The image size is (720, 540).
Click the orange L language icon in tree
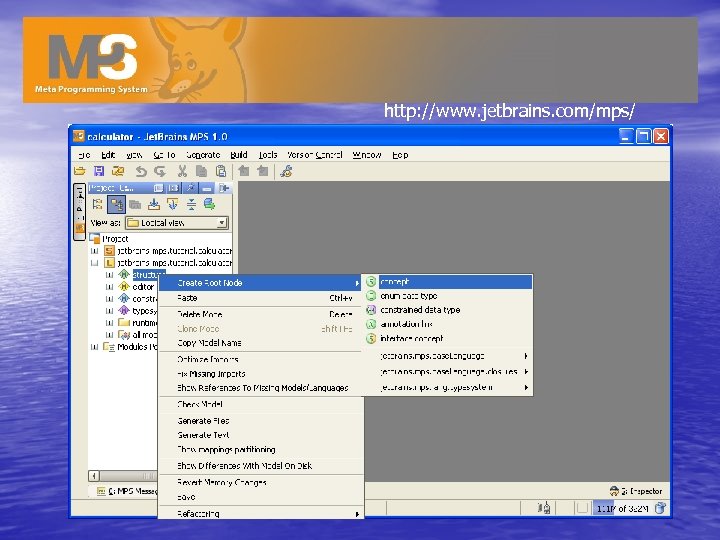tap(109, 263)
